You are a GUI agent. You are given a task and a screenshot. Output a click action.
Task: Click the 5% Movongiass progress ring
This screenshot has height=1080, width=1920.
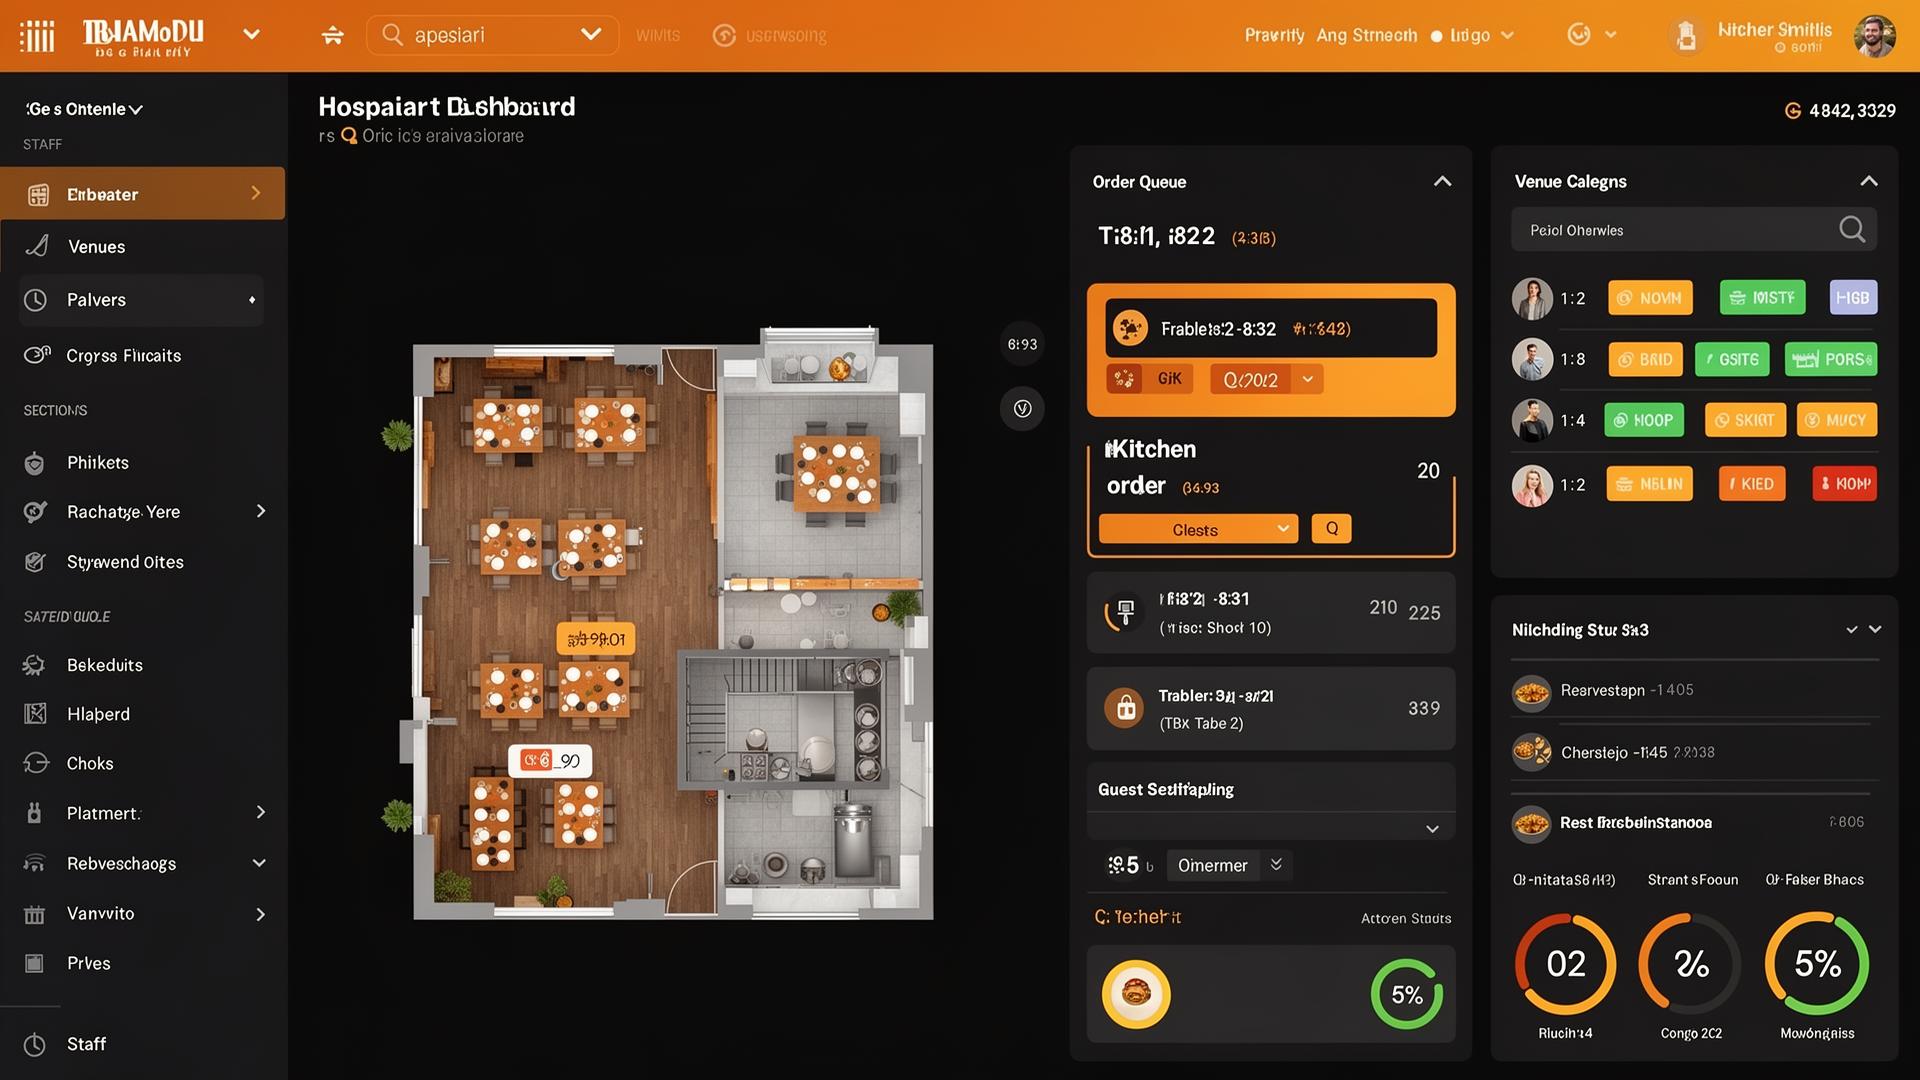pos(1816,963)
